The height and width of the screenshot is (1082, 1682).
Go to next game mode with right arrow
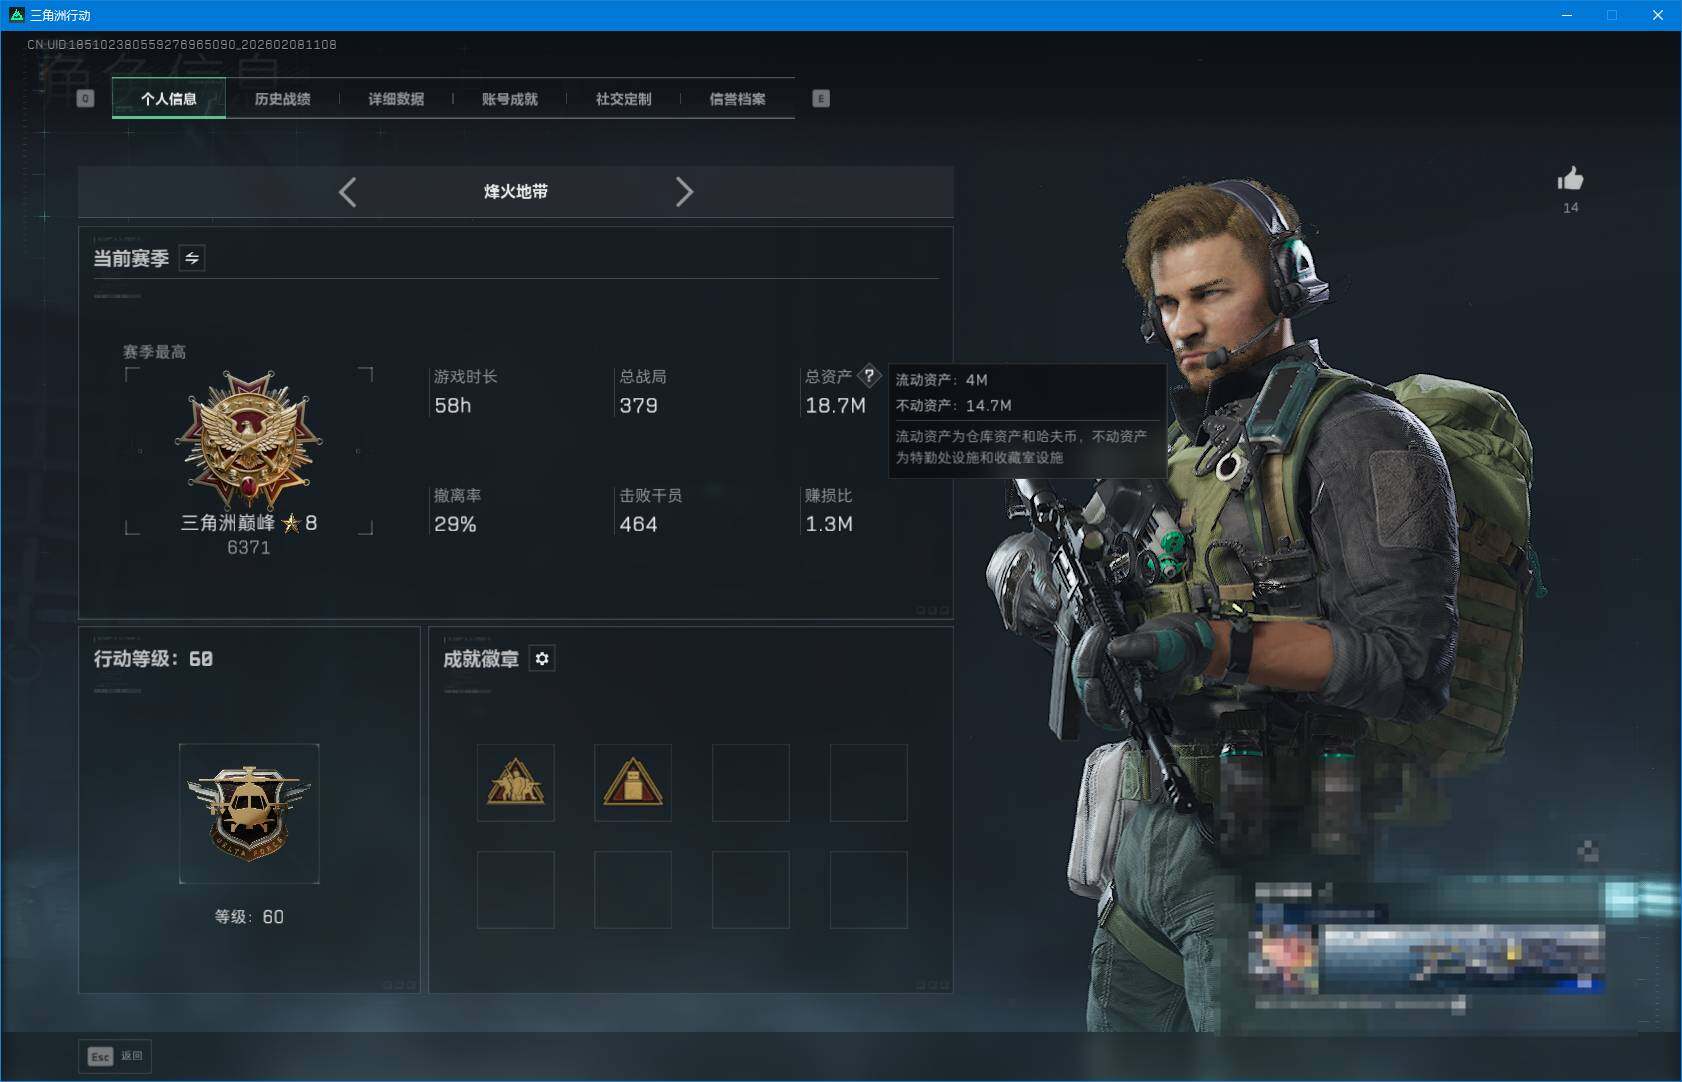pyautogui.click(x=684, y=192)
